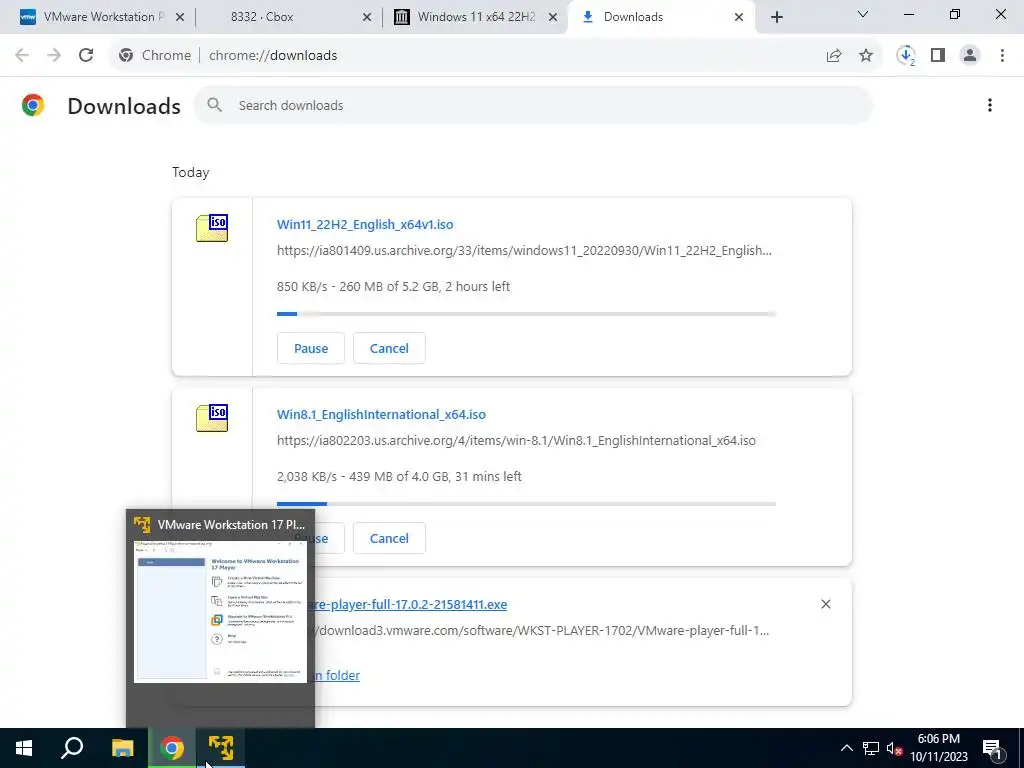The height and width of the screenshot is (768, 1024).
Task: Switch to the 8332 - Cbox tab
Action: click(287, 17)
